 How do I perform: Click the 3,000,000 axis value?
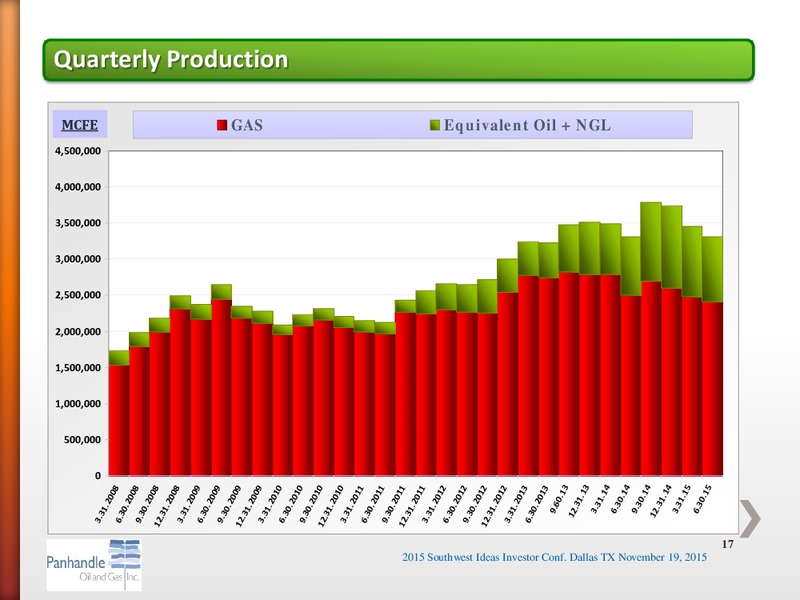(x=78, y=259)
